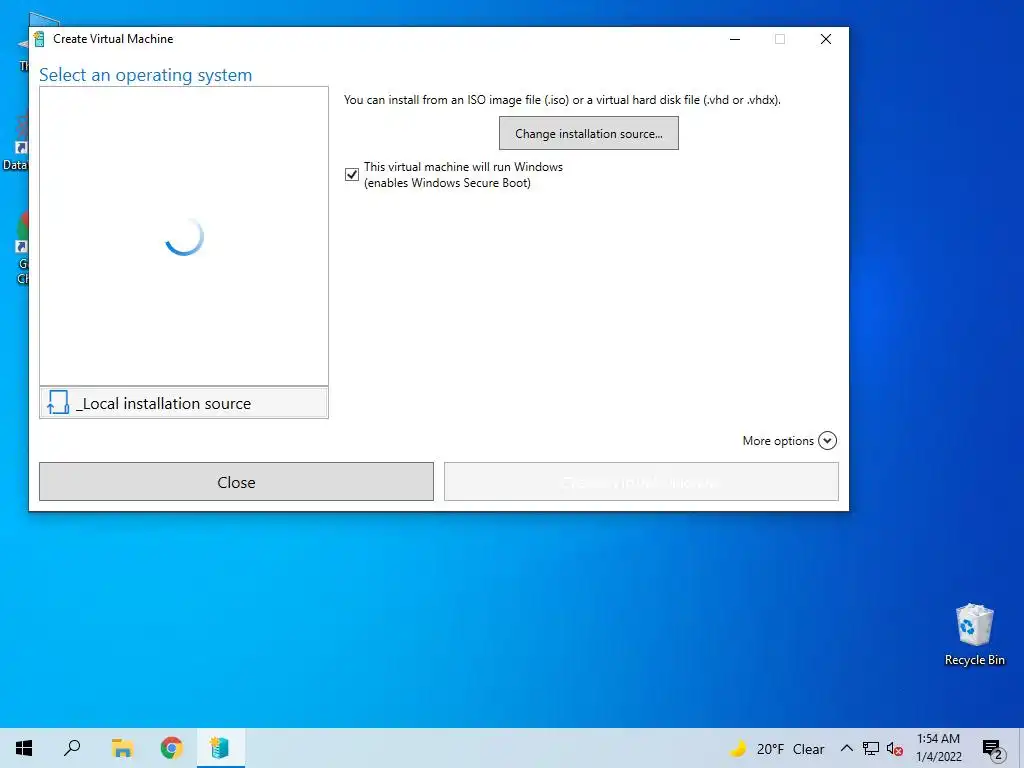
Task: Select Local installation source item
Action: (184, 403)
